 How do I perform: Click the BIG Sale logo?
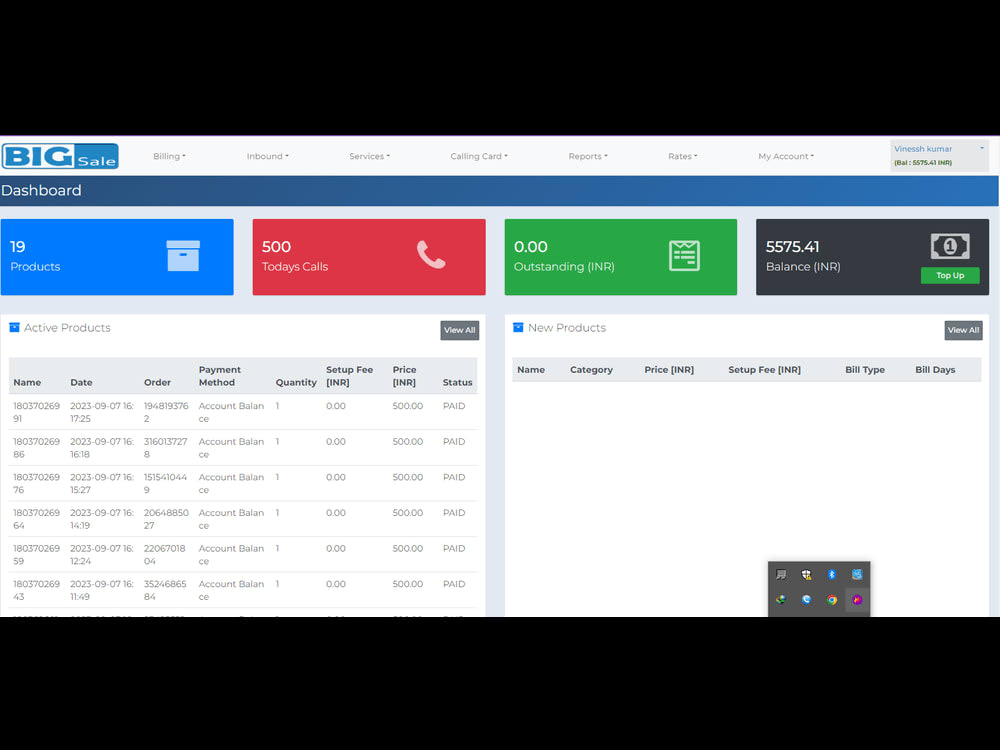pos(60,156)
